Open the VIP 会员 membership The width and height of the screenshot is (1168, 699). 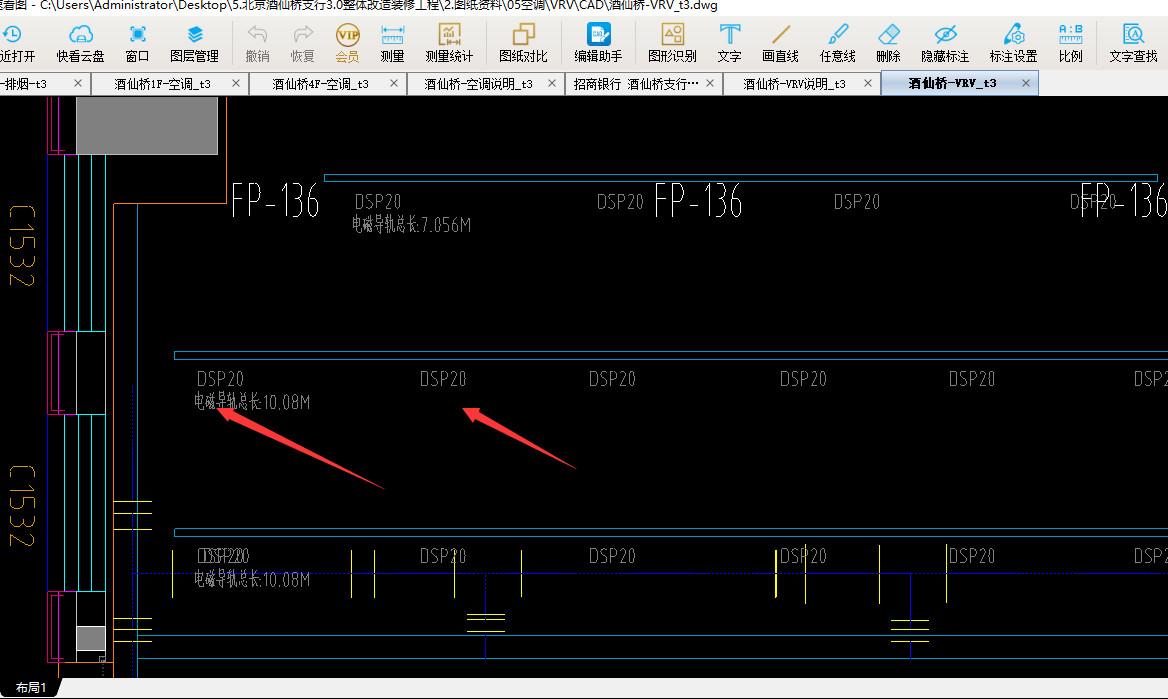coord(347,43)
